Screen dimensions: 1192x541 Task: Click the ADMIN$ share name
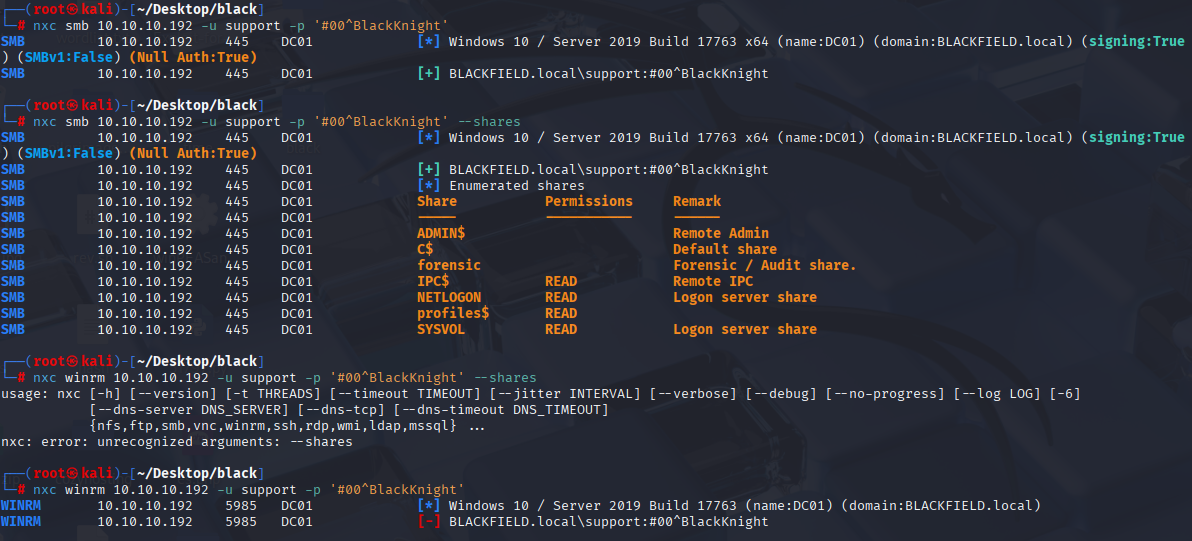tap(441, 233)
